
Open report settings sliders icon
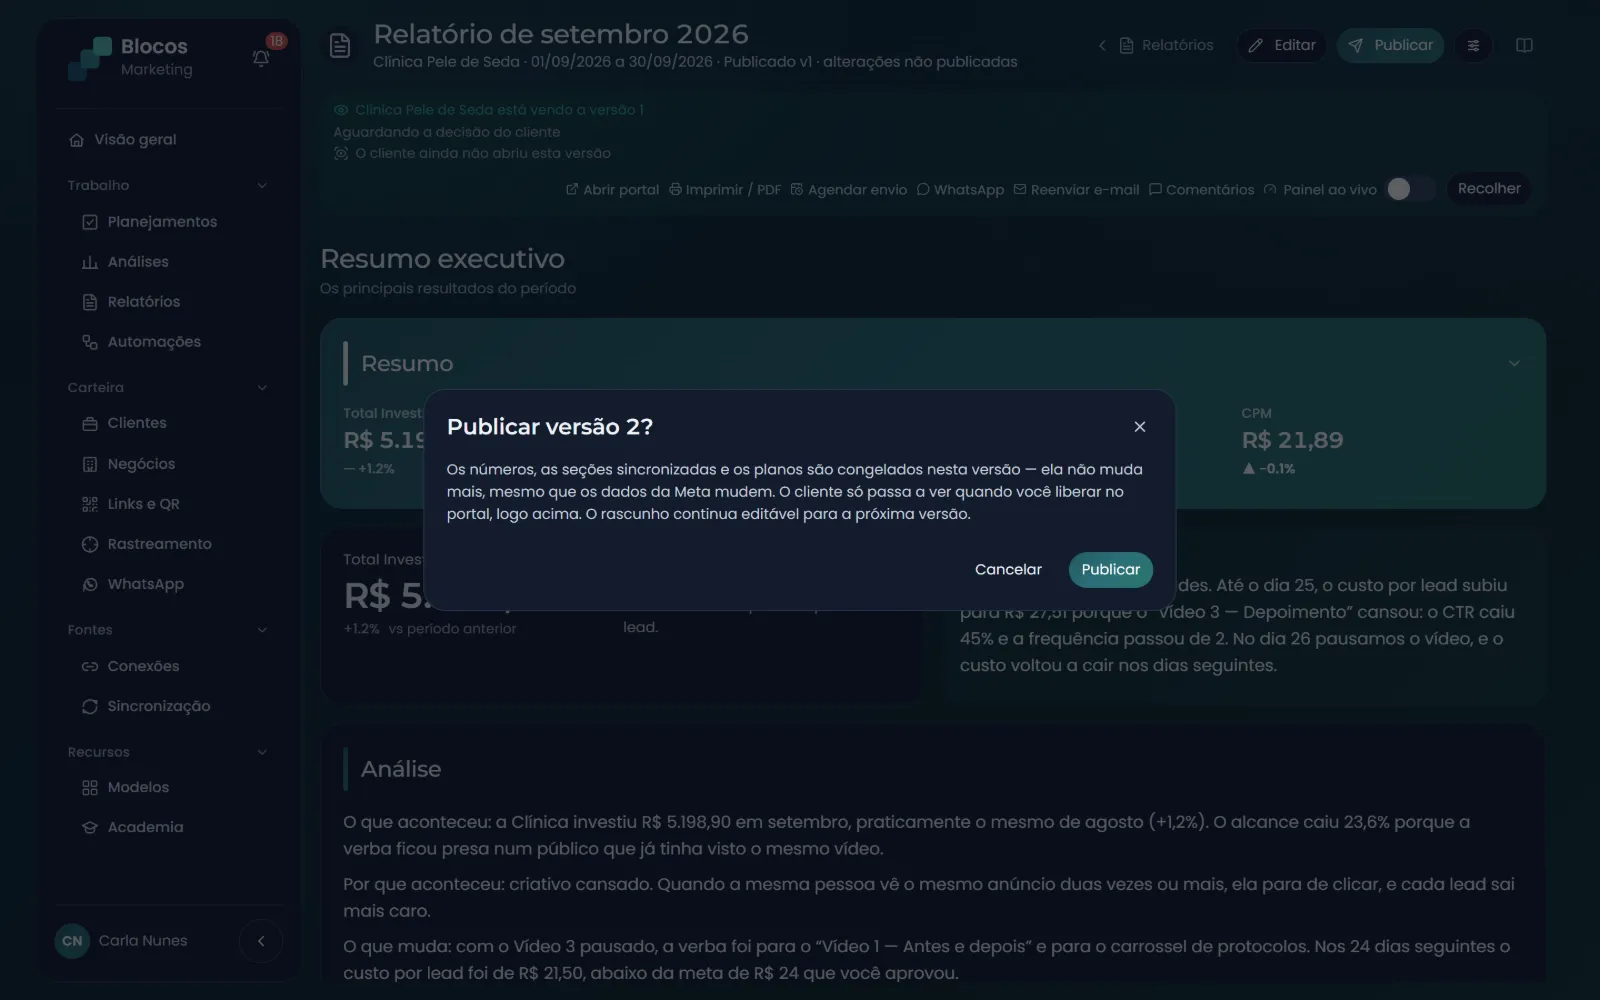(x=1473, y=45)
